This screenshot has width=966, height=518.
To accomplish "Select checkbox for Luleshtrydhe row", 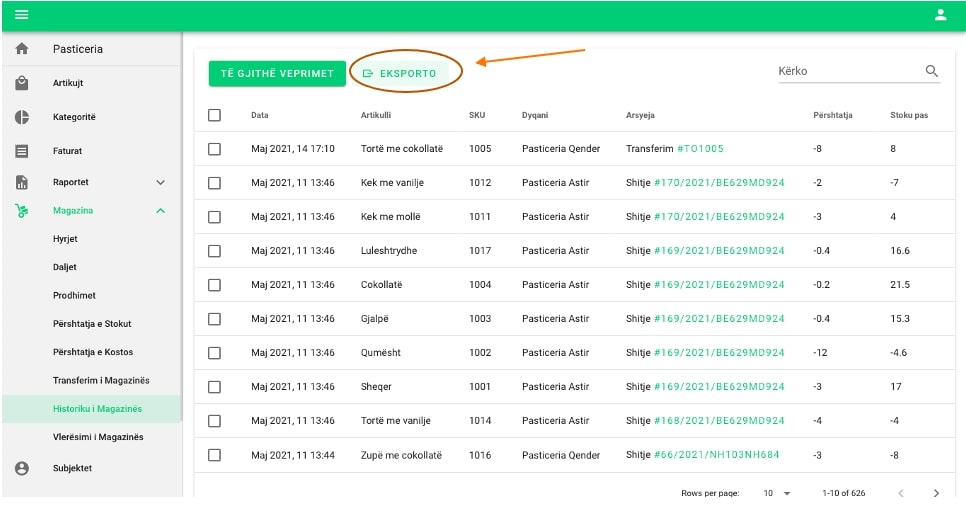I will pos(214,251).
